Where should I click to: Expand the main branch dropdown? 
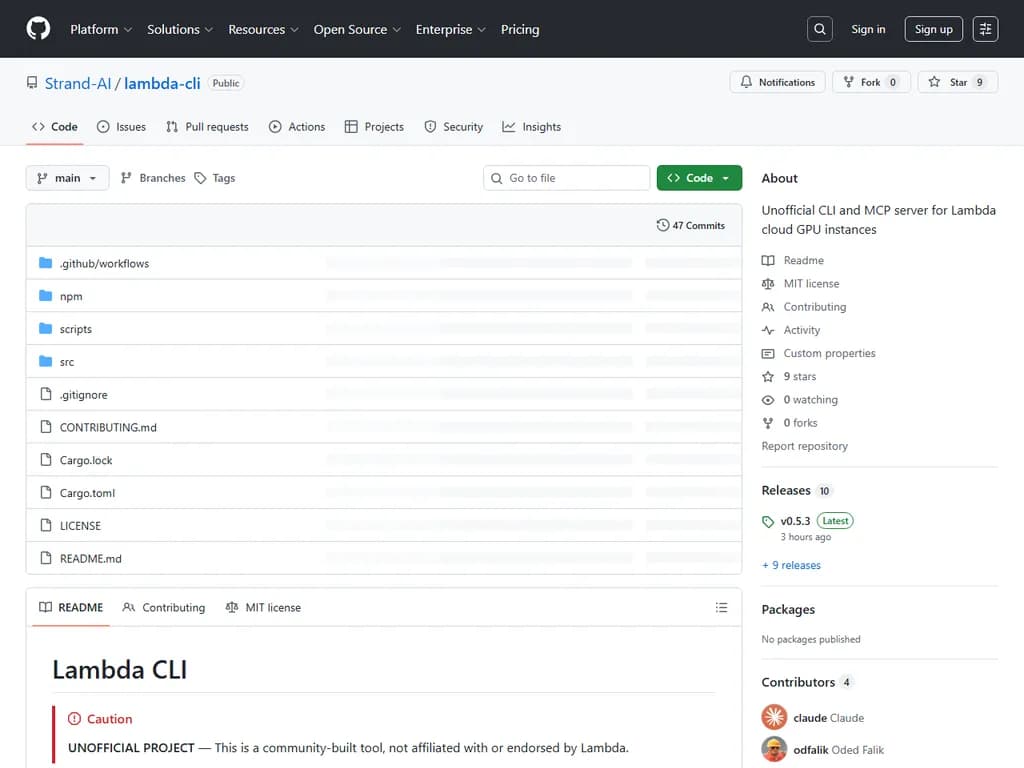click(67, 178)
